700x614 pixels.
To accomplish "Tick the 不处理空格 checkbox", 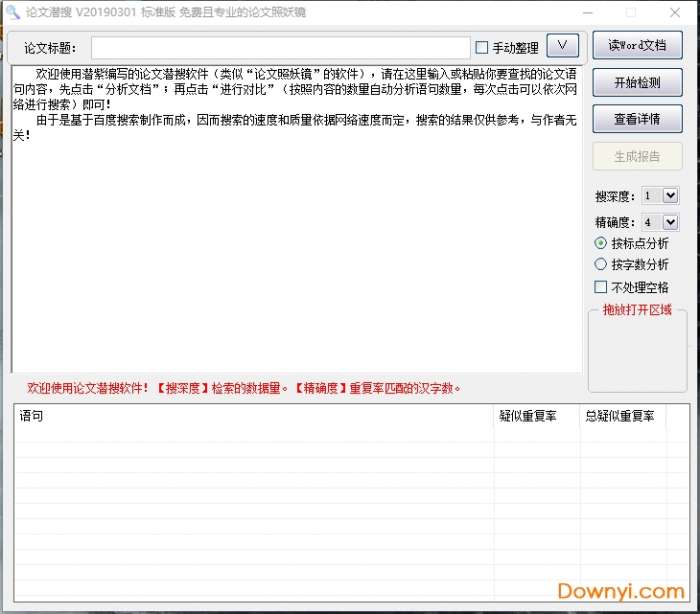I will click(x=601, y=288).
